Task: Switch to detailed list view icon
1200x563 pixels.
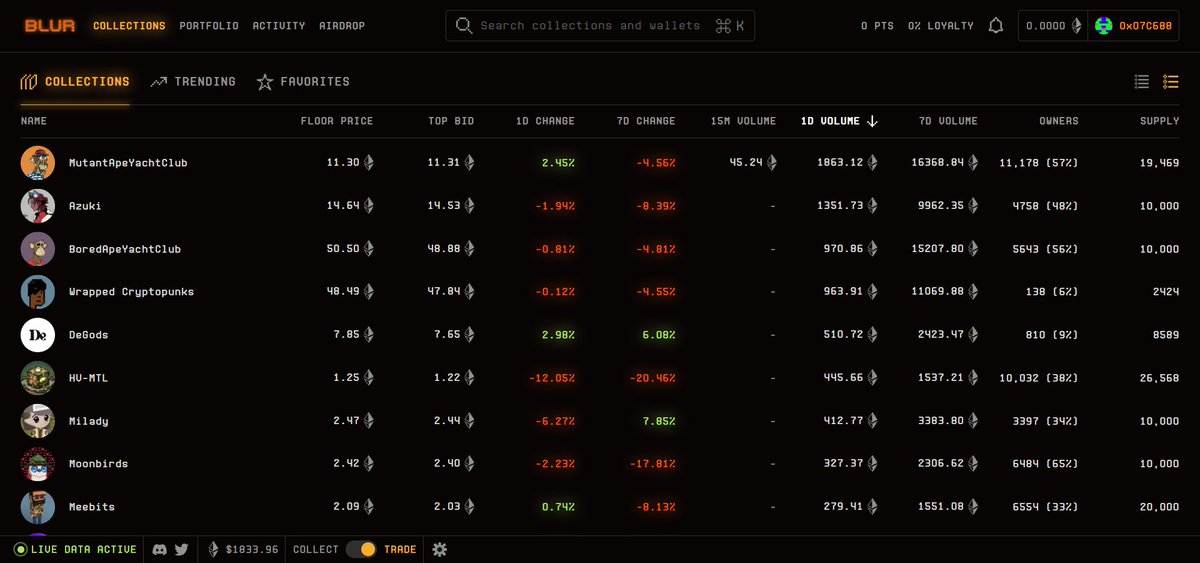Action: click(x=1171, y=82)
